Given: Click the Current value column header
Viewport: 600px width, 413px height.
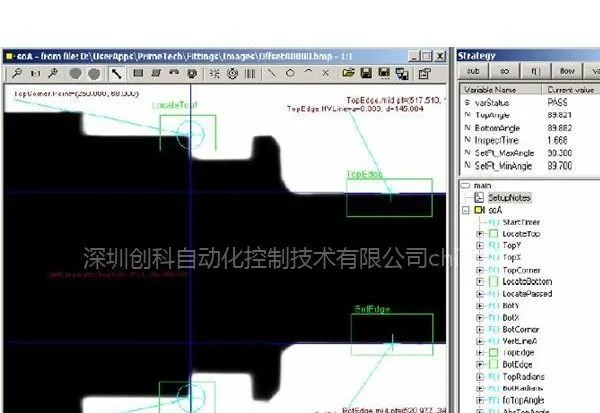Looking at the screenshot, I should point(571,90).
